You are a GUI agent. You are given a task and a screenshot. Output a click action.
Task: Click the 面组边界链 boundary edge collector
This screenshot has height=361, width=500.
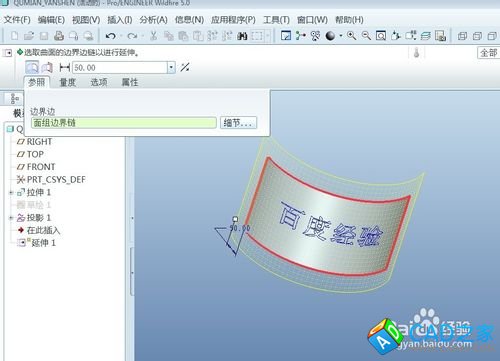(x=124, y=123)
